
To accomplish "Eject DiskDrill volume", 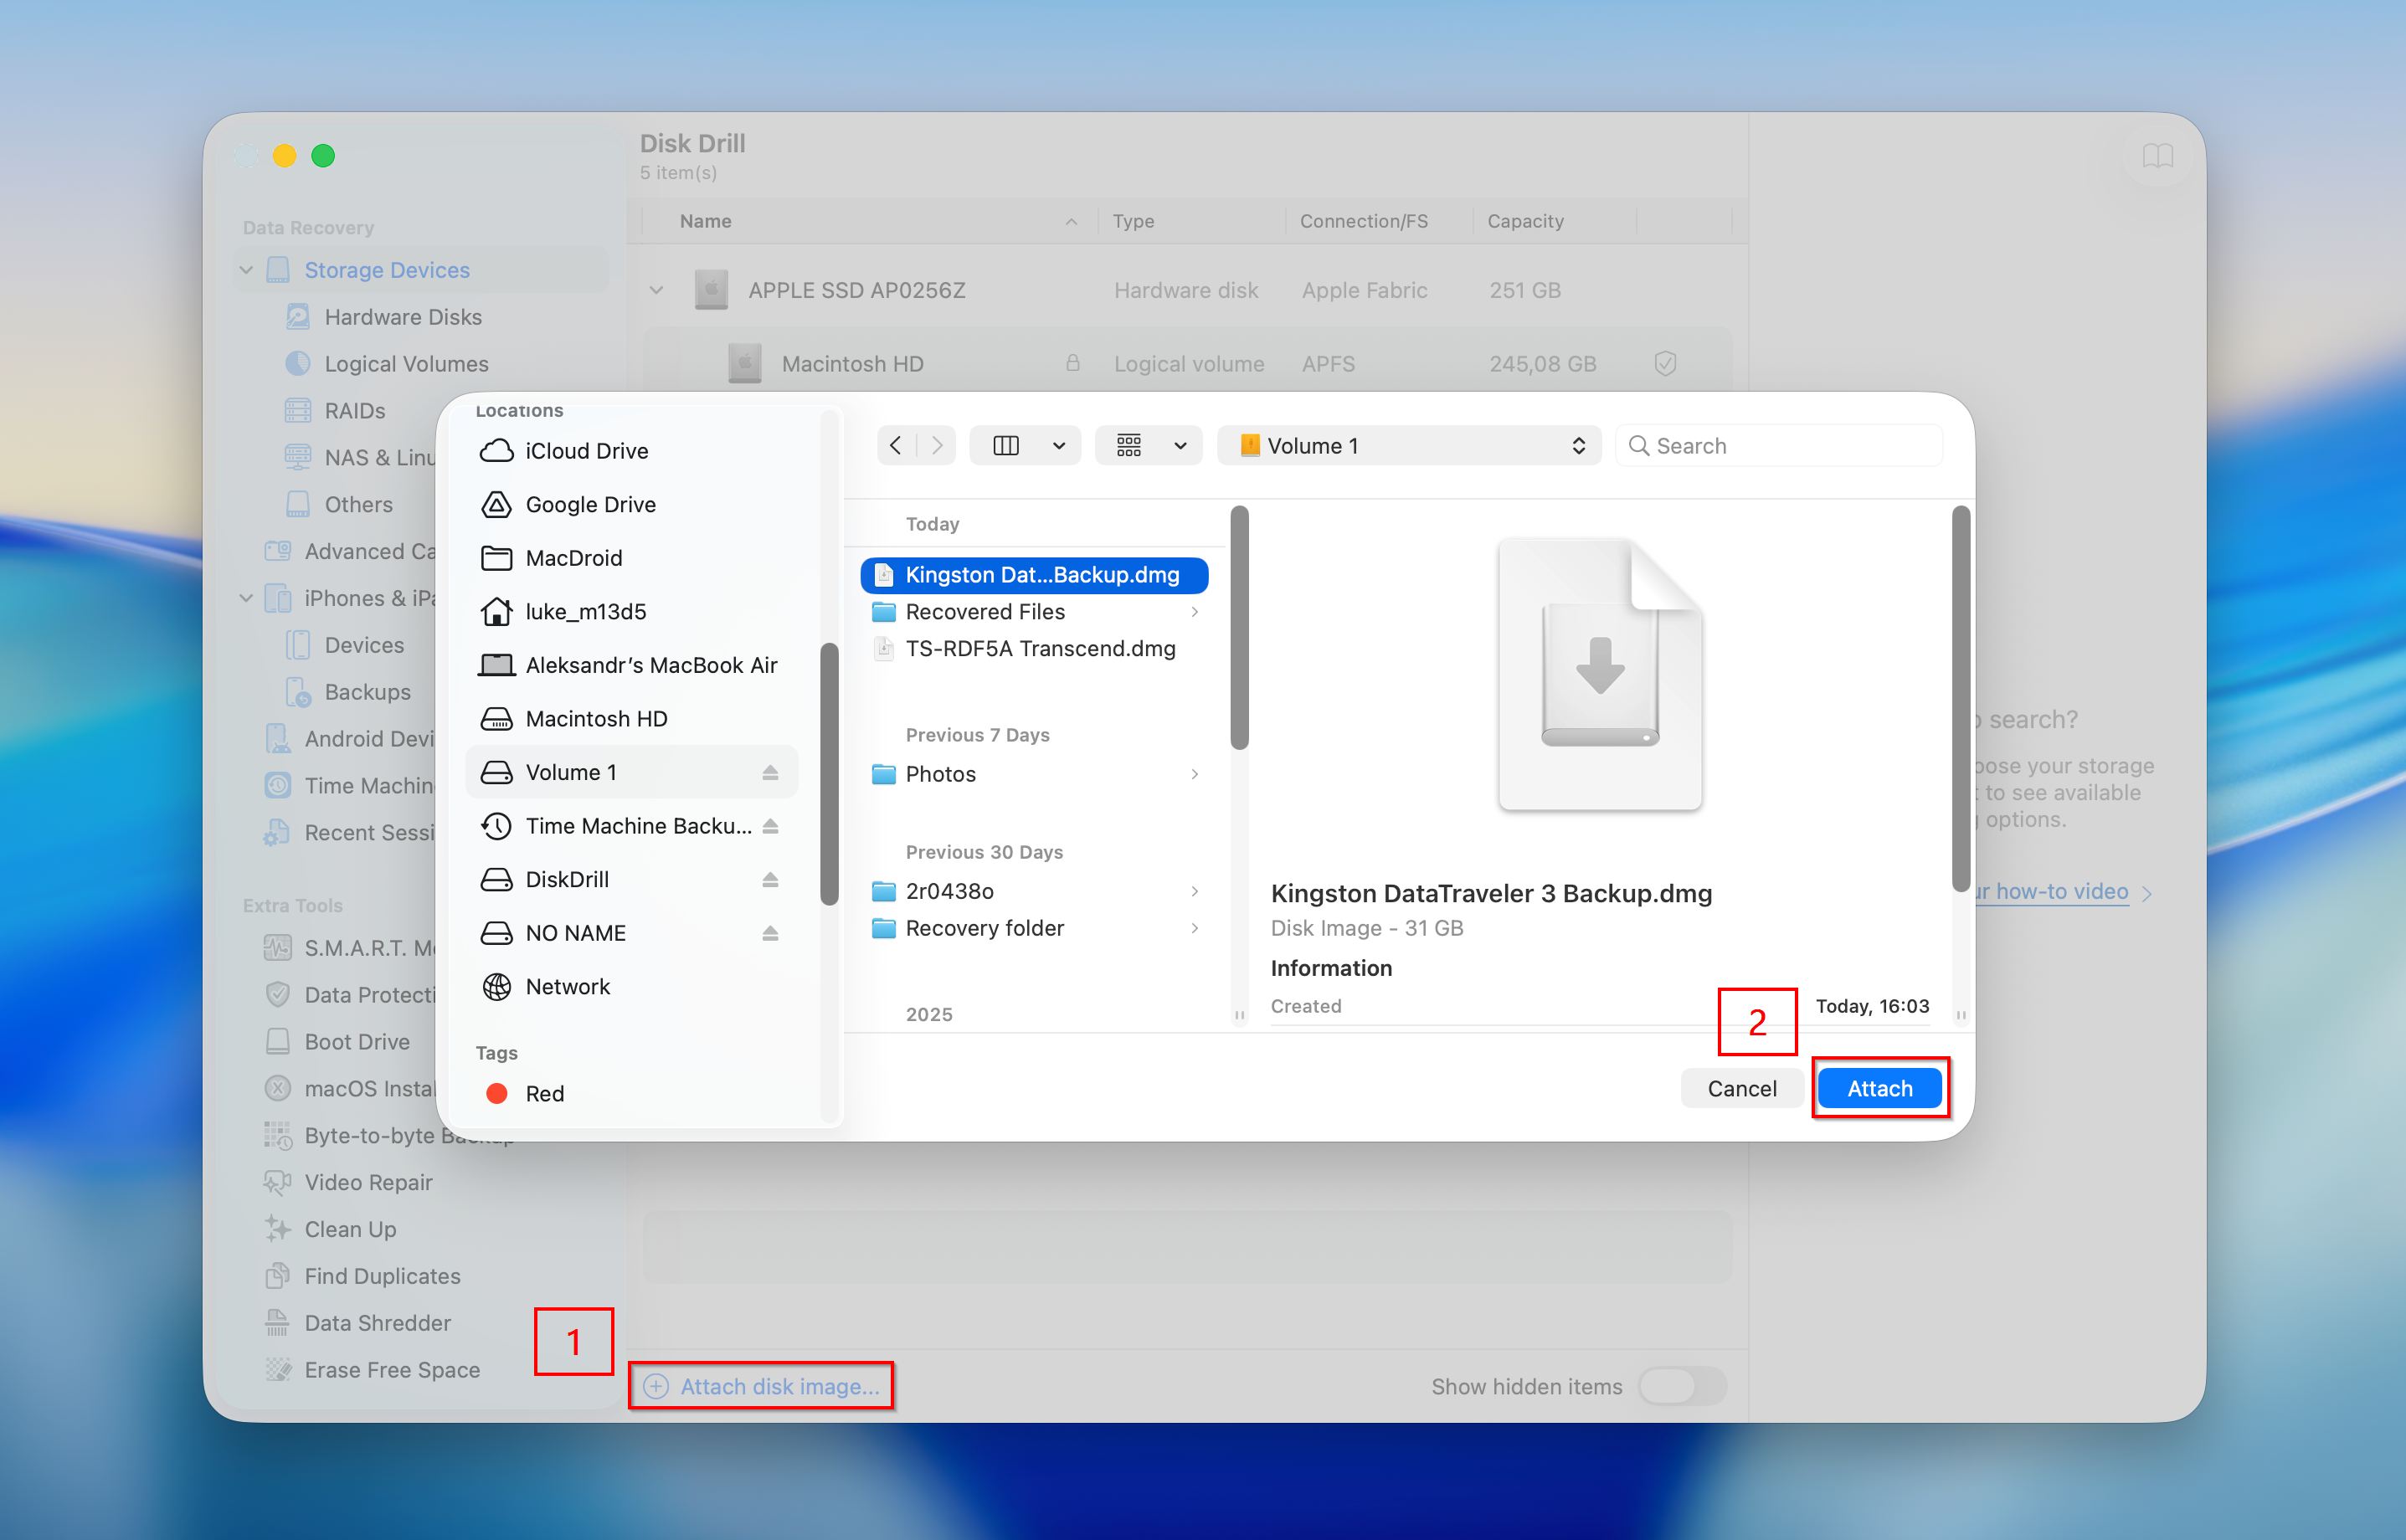I will [770, 879].
